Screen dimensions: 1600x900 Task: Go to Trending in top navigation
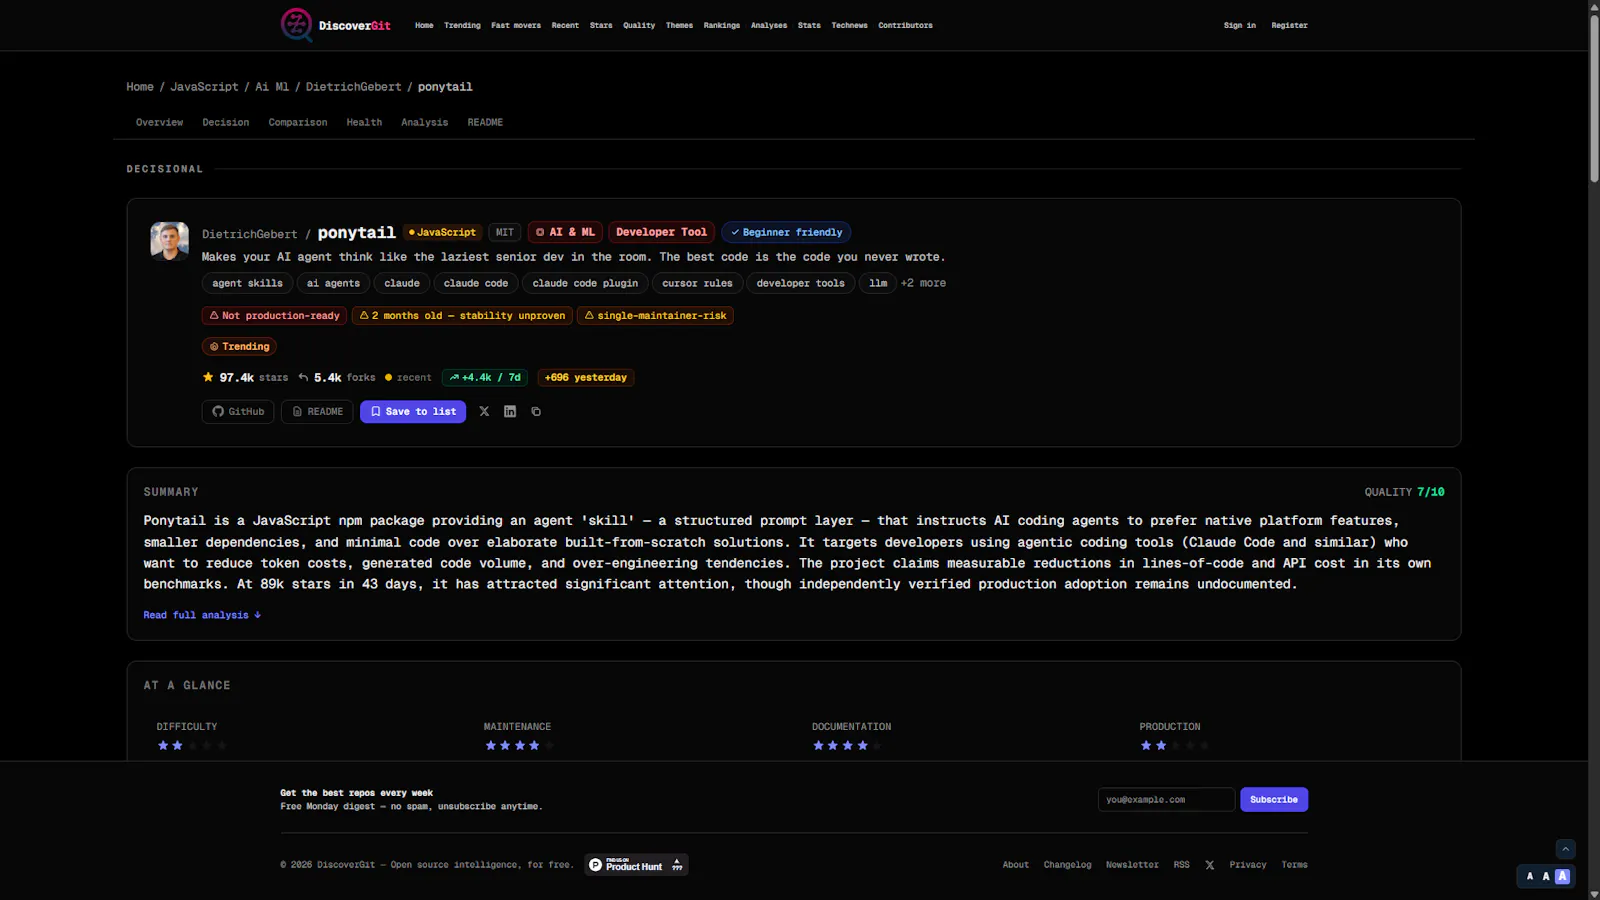click(462, 25)
